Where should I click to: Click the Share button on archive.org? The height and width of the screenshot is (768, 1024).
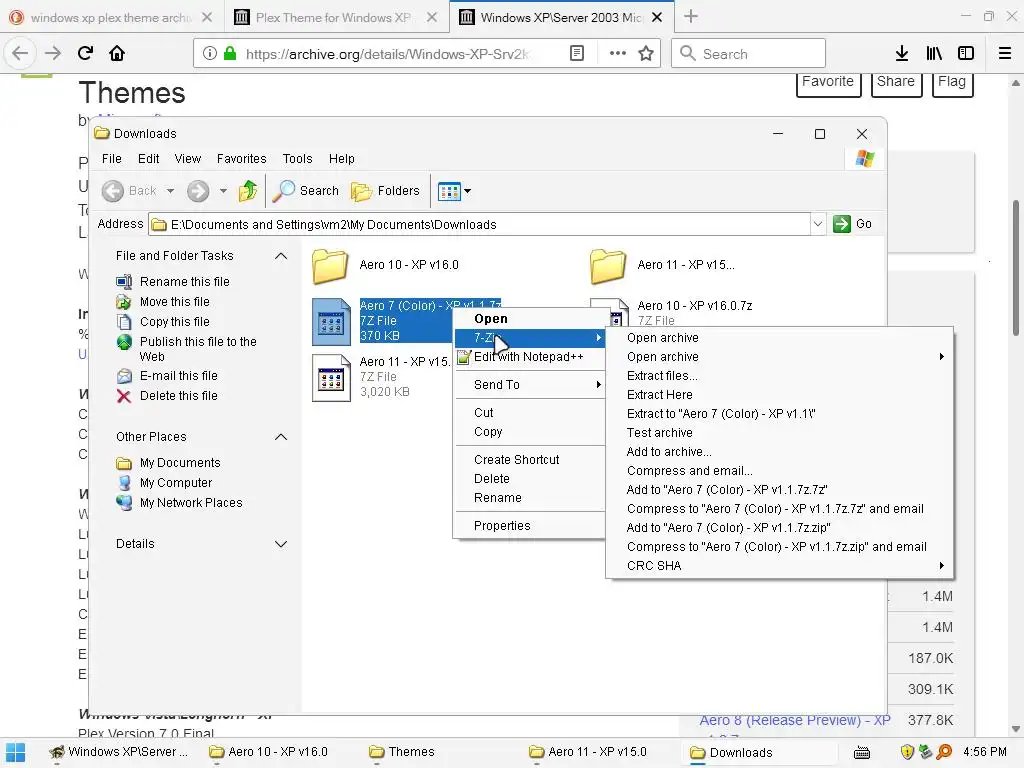point(896,84)
